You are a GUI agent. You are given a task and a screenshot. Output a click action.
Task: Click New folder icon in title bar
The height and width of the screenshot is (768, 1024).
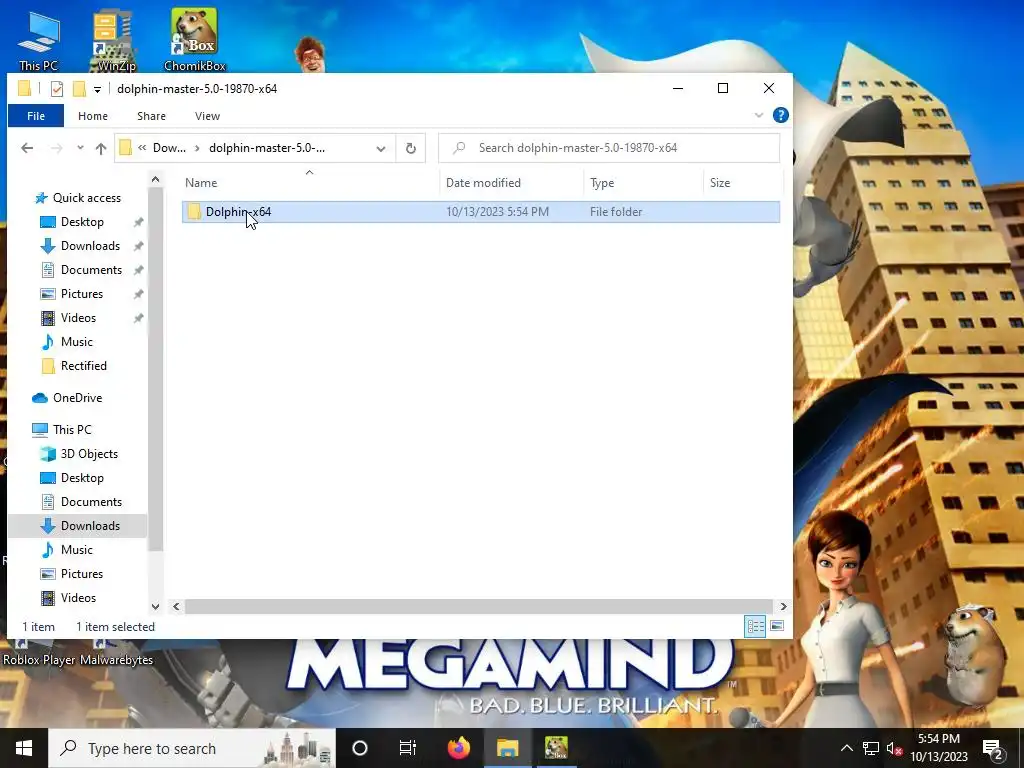pos(79,88)
